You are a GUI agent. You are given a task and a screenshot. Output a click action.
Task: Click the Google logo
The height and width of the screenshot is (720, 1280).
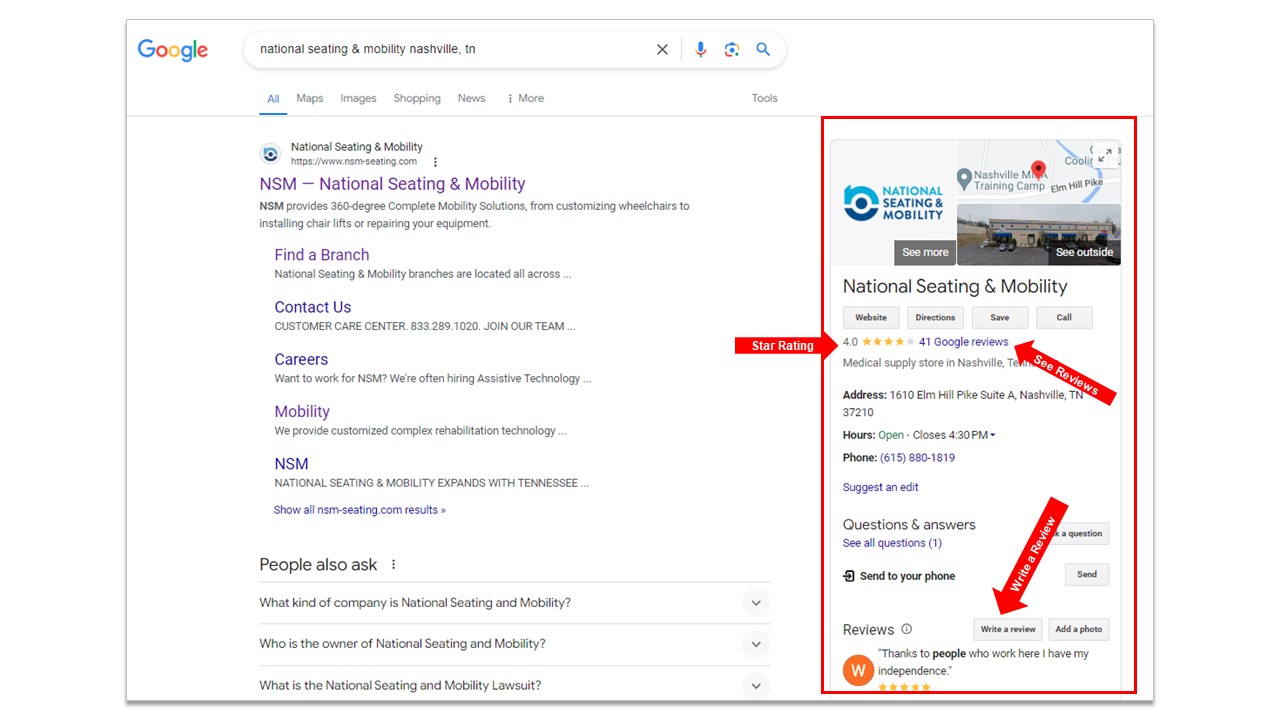173,50
